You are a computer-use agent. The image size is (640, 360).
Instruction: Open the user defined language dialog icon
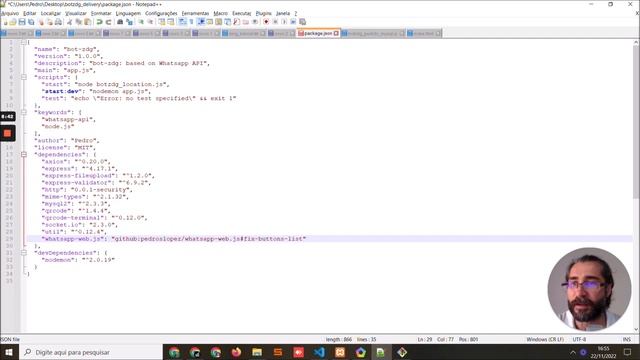tap(209, 22)
